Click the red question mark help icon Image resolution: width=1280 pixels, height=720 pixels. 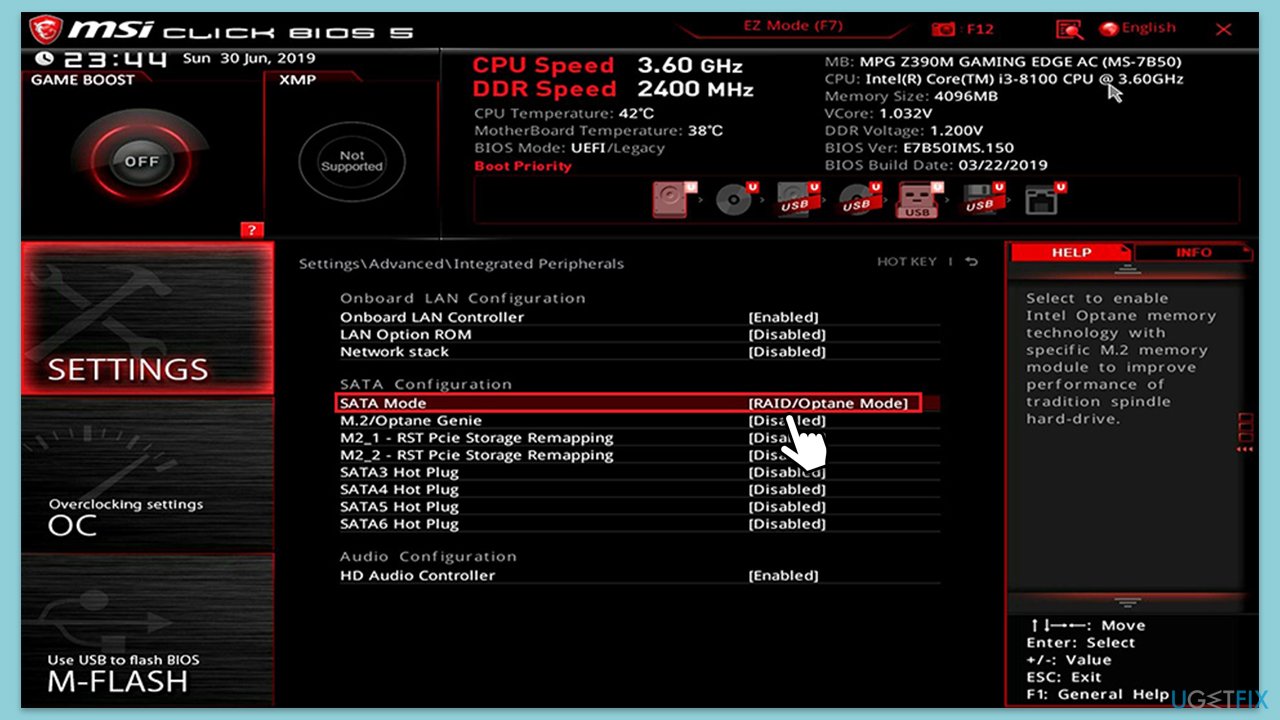253,230
